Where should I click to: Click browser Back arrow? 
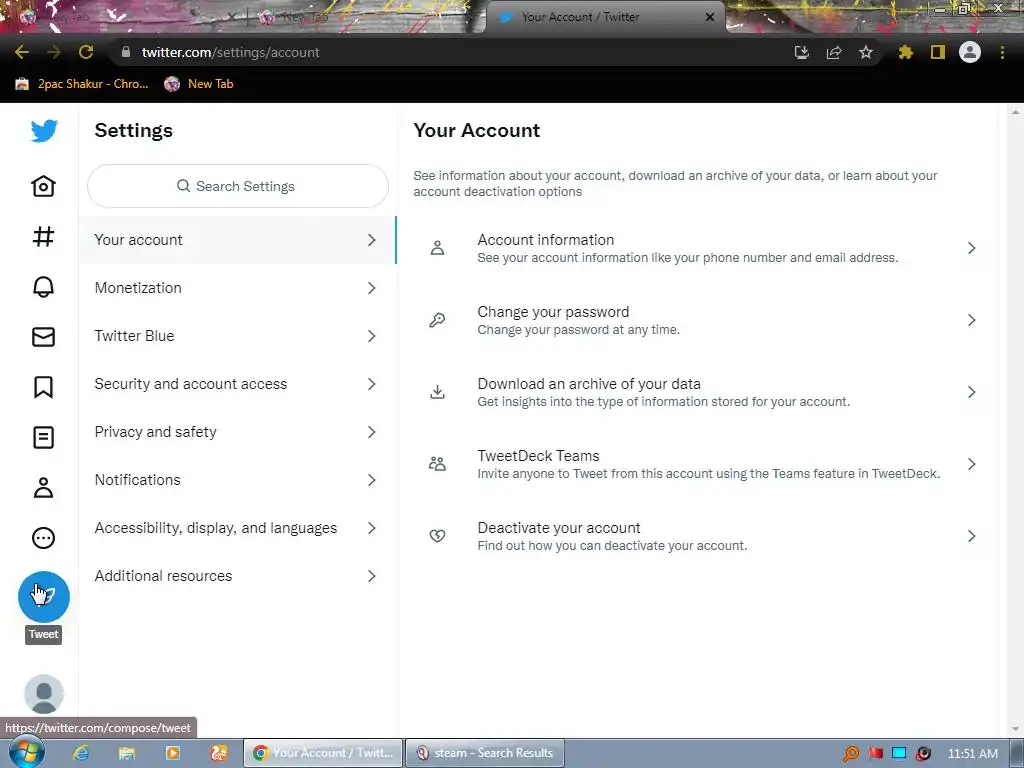pos(22,52)
